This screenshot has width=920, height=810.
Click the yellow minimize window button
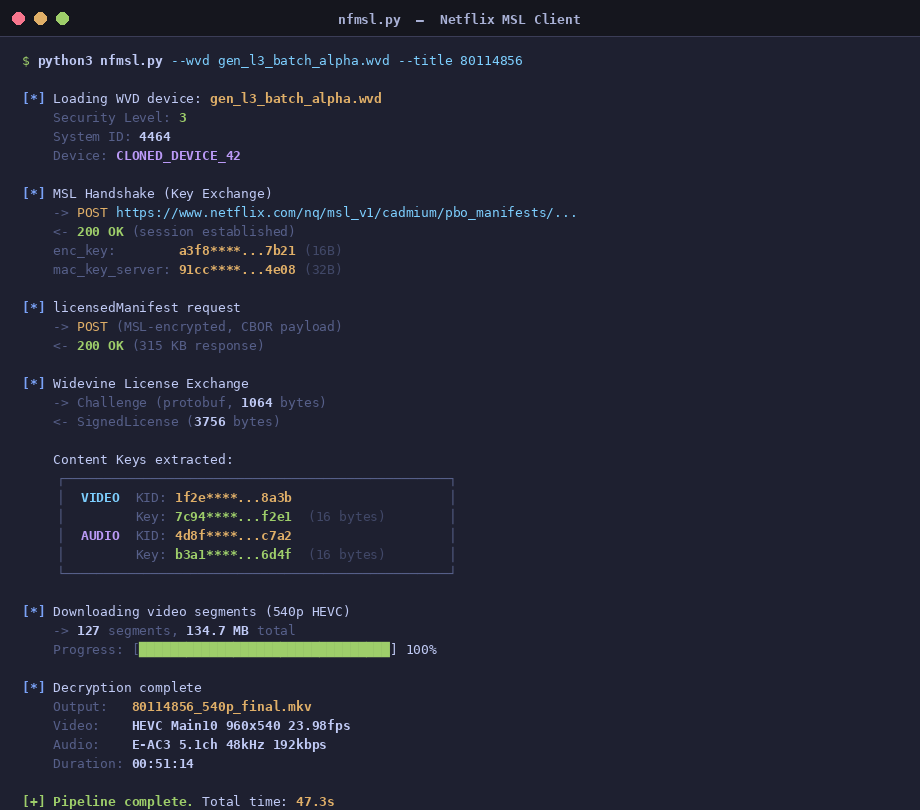40,19
